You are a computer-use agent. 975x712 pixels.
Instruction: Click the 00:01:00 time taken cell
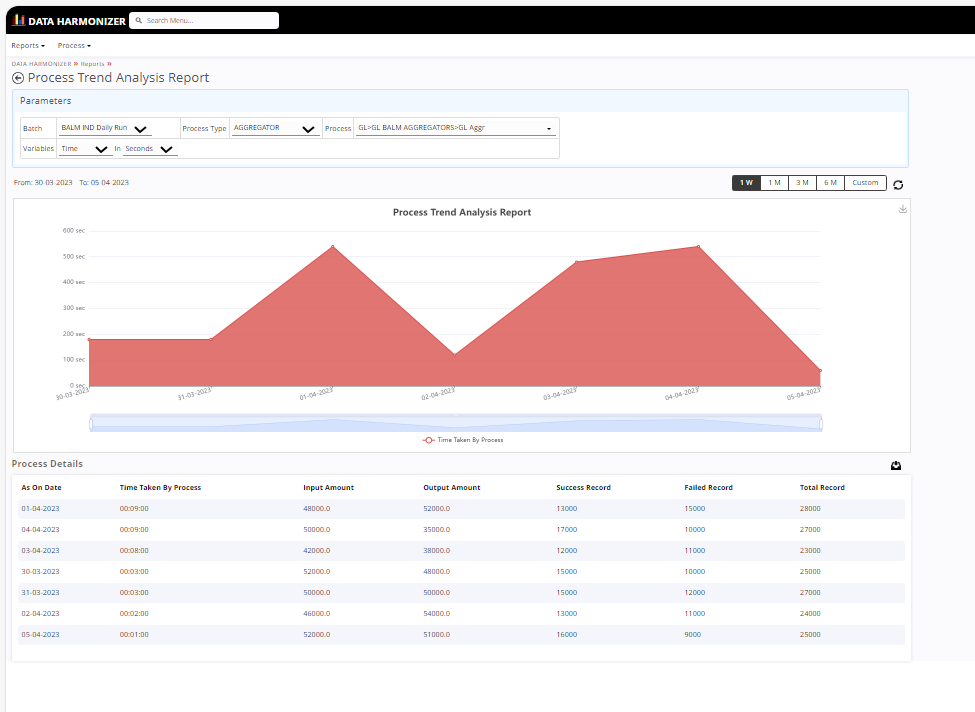134,634
